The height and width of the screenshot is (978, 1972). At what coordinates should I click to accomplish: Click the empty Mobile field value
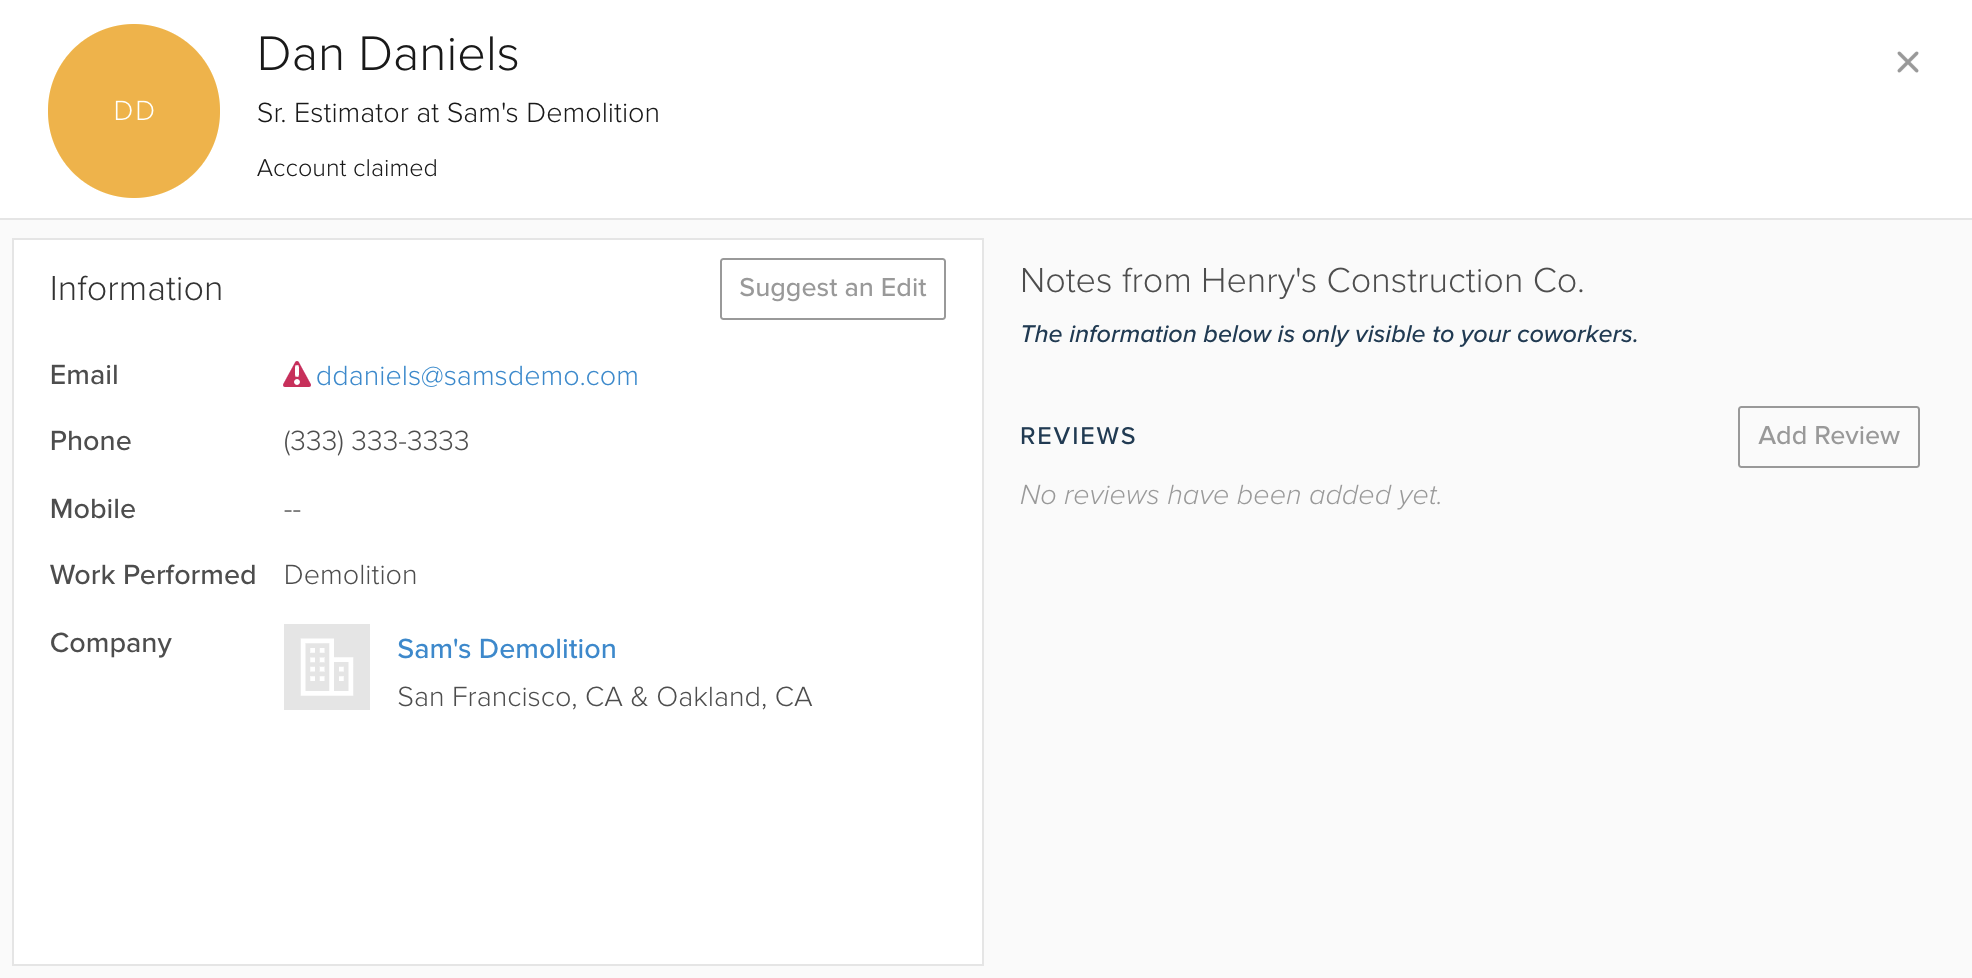click(x=292, y=510)
